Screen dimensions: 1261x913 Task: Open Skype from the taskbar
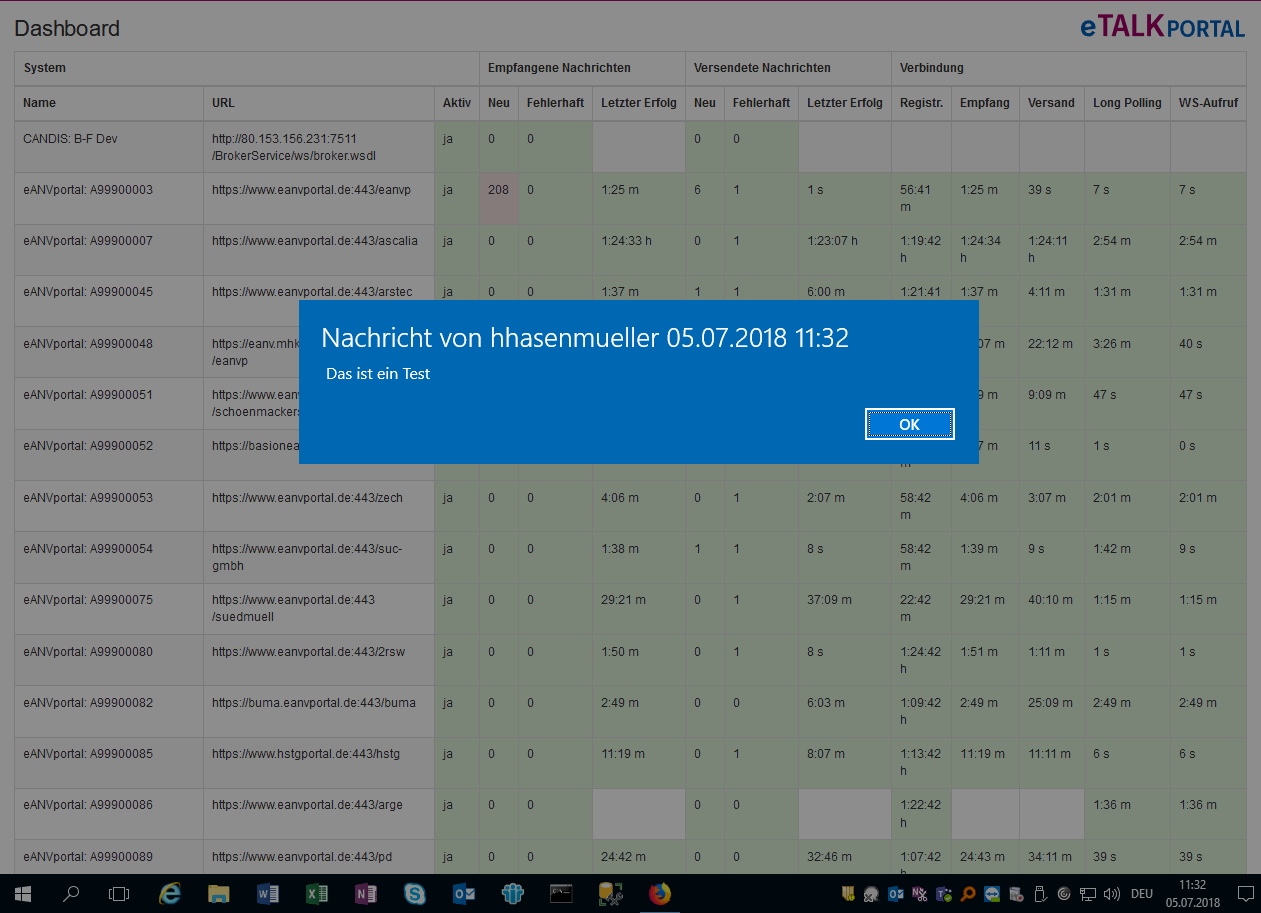pos(415,894)
